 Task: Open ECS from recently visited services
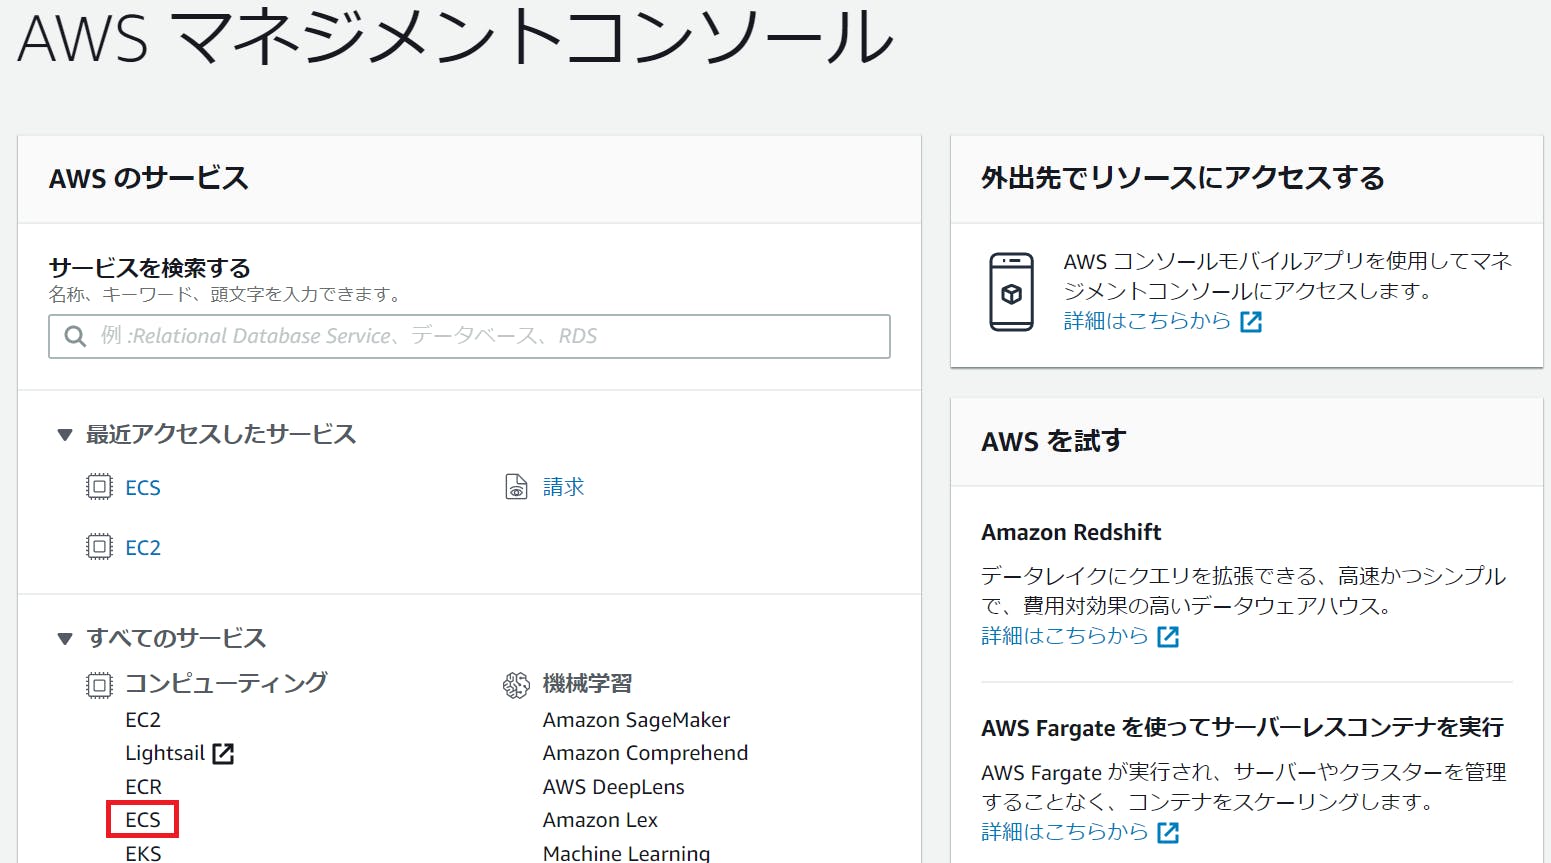point(143,488)
